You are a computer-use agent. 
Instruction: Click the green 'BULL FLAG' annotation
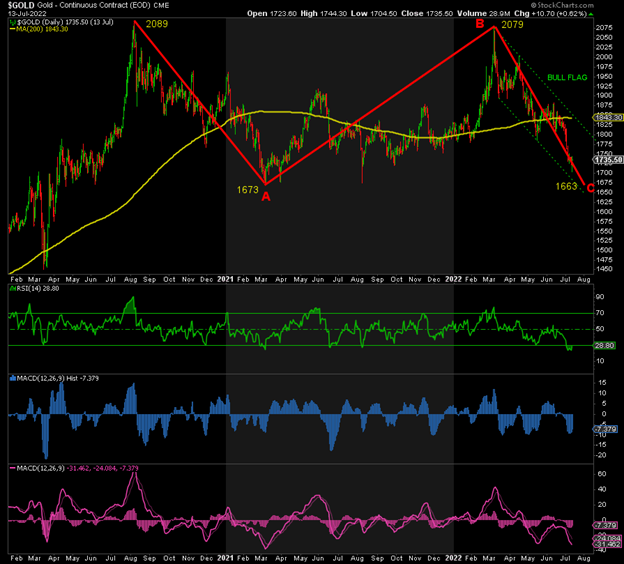click(567, 78)
